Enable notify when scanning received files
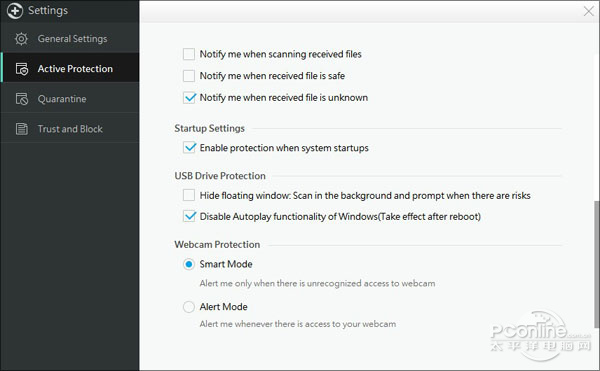 tap(189, 54)
